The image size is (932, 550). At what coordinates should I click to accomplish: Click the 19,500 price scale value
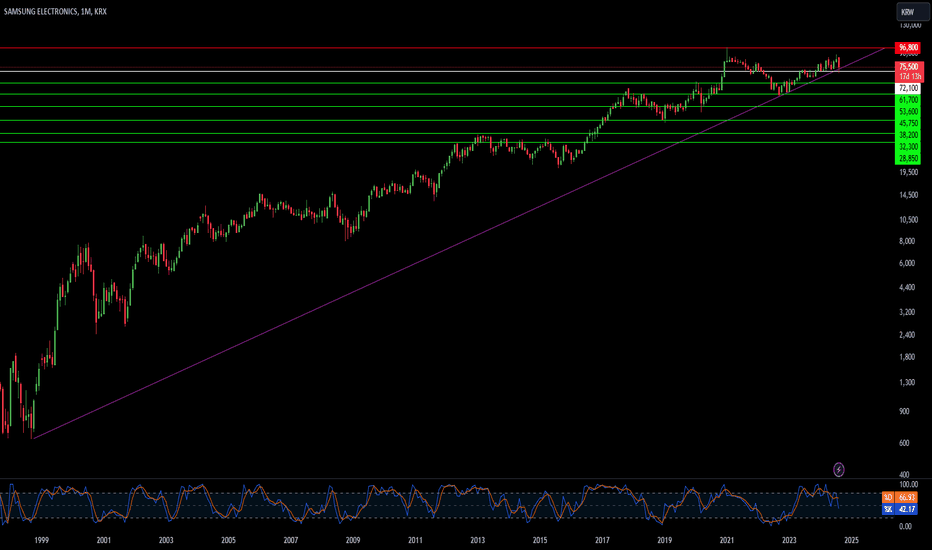click(x=908, y=172)
